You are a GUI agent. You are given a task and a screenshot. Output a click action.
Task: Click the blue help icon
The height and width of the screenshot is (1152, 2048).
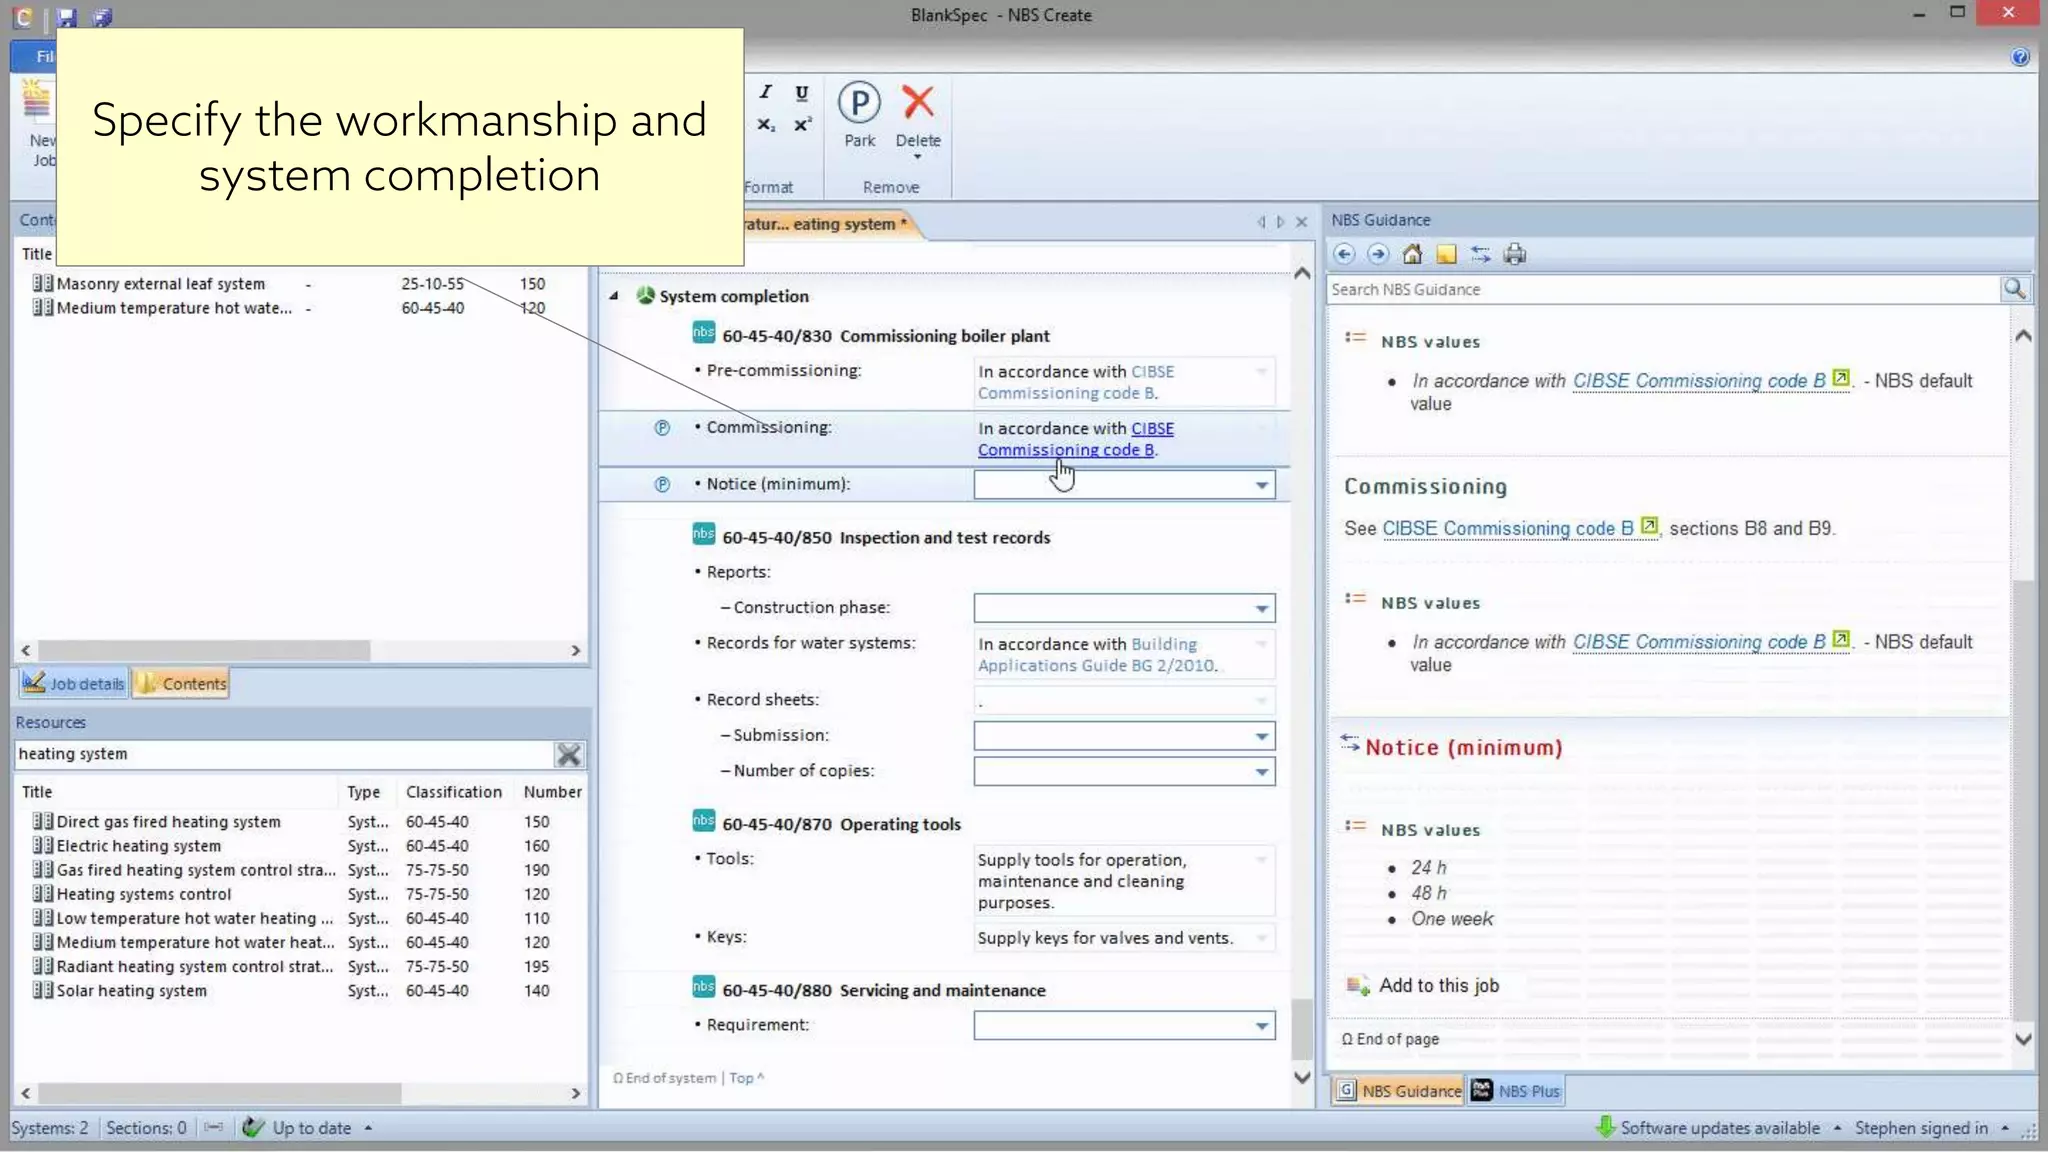click(x=2020, y=57)
